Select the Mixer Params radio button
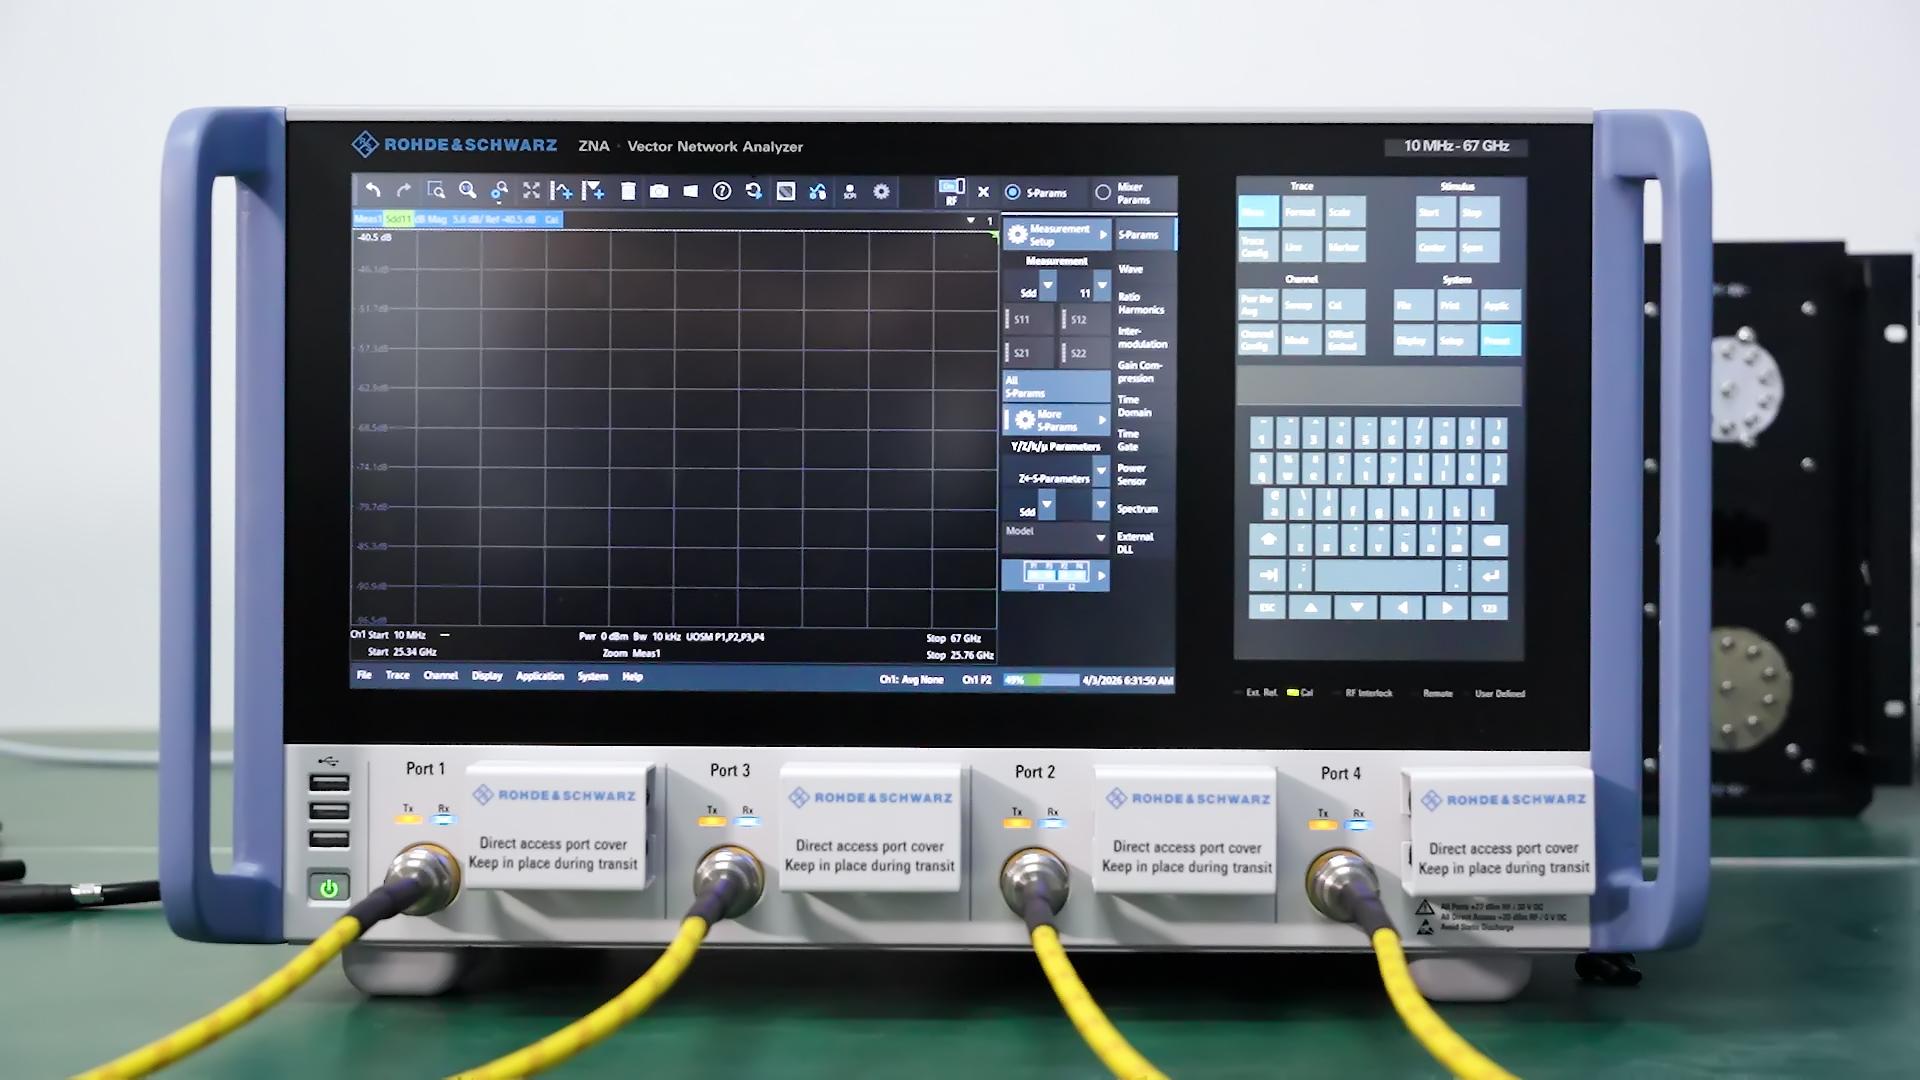This screenshot has width=1920, height=1080. click(x=1103, y=193)
